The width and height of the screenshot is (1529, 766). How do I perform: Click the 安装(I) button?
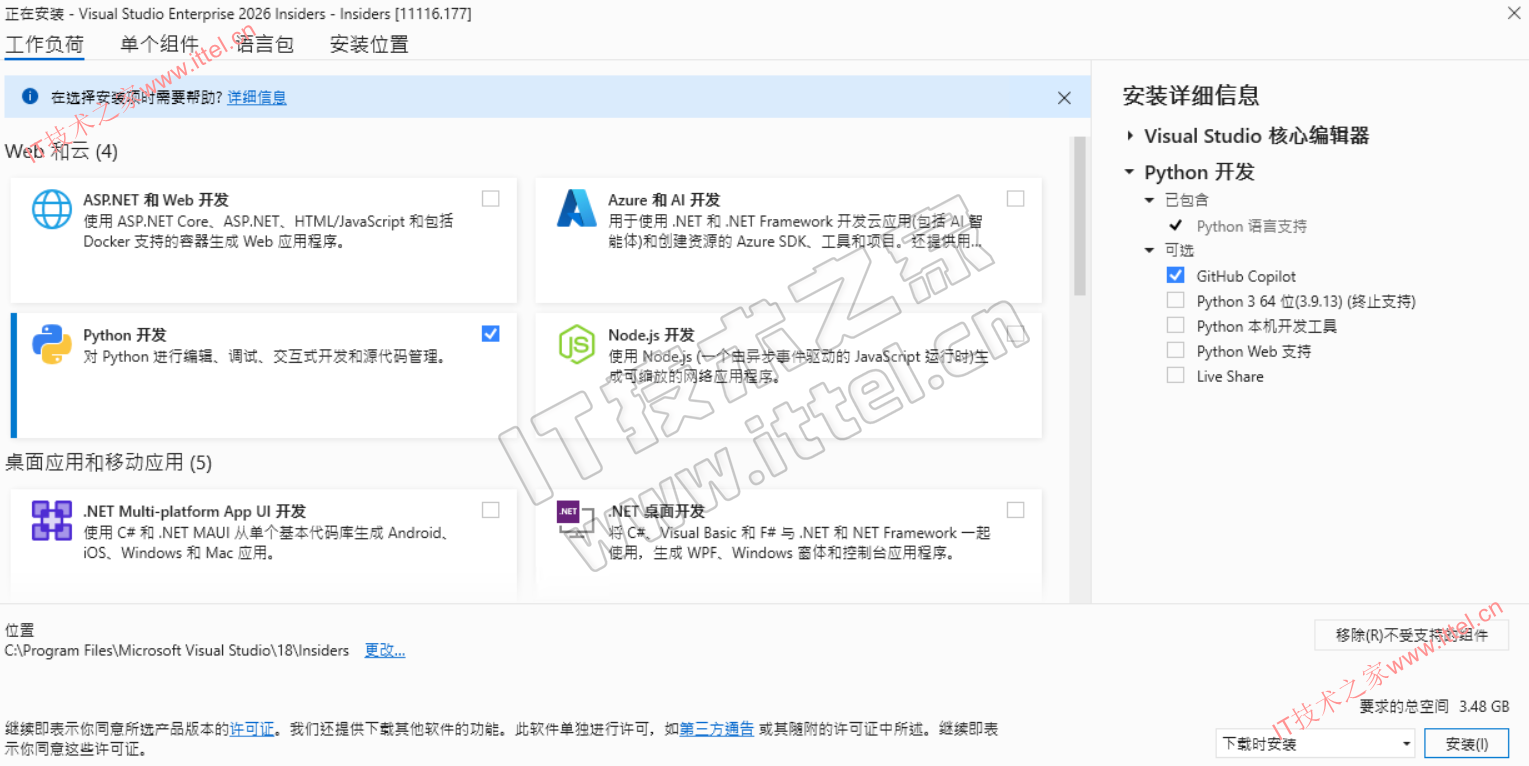coord(1467,744)
